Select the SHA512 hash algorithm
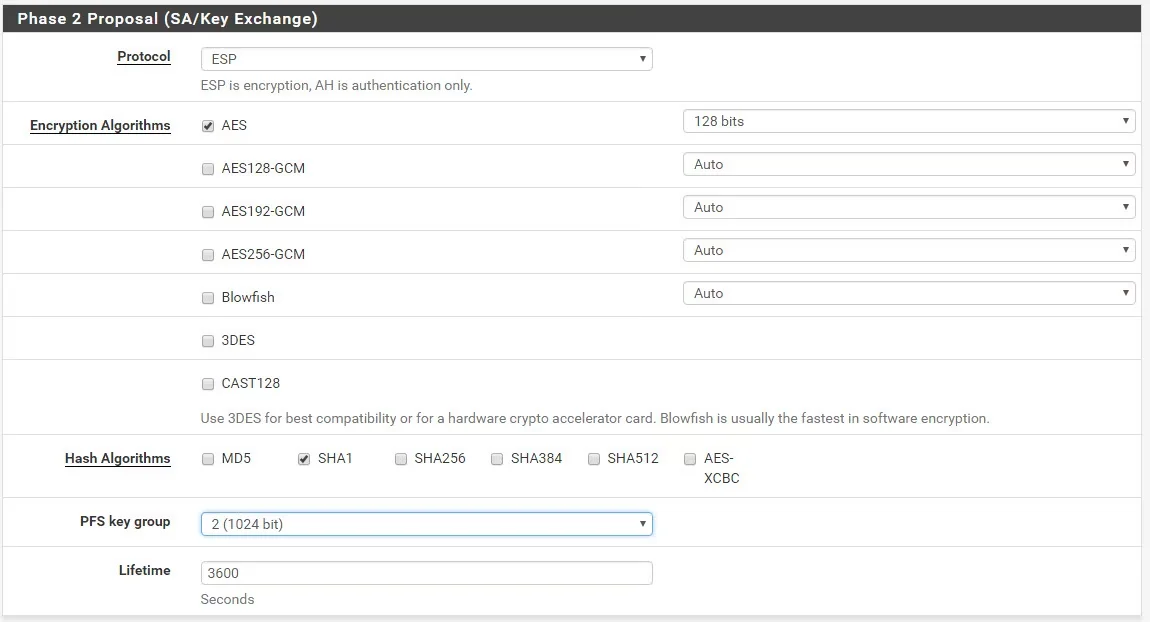 click(593, 458)
